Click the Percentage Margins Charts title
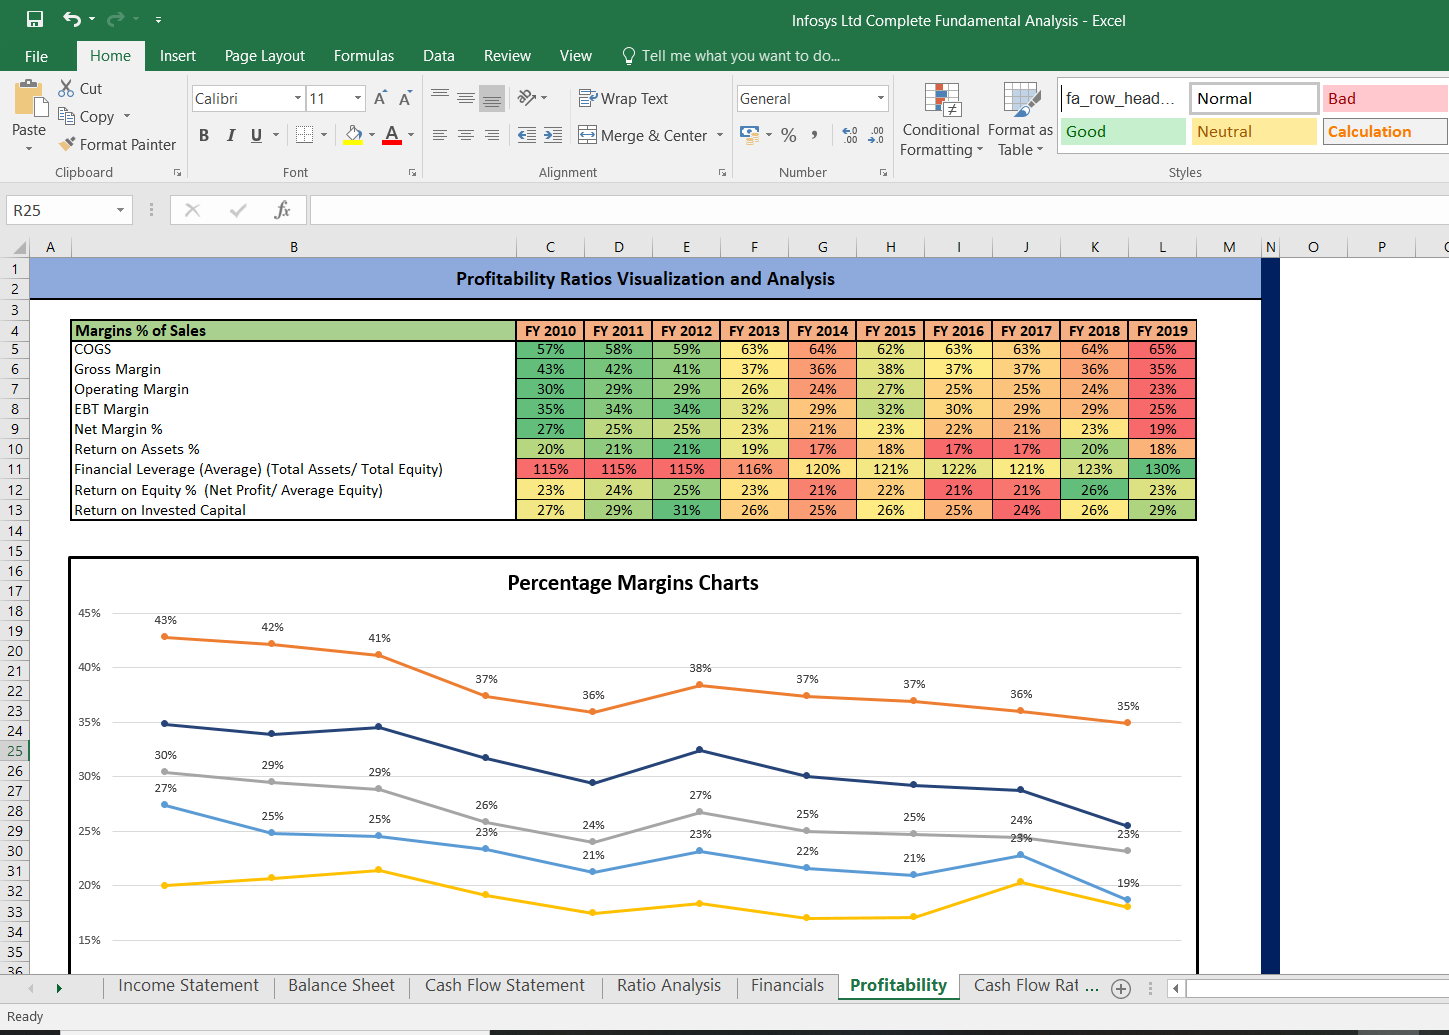 (x=633, y=583)
